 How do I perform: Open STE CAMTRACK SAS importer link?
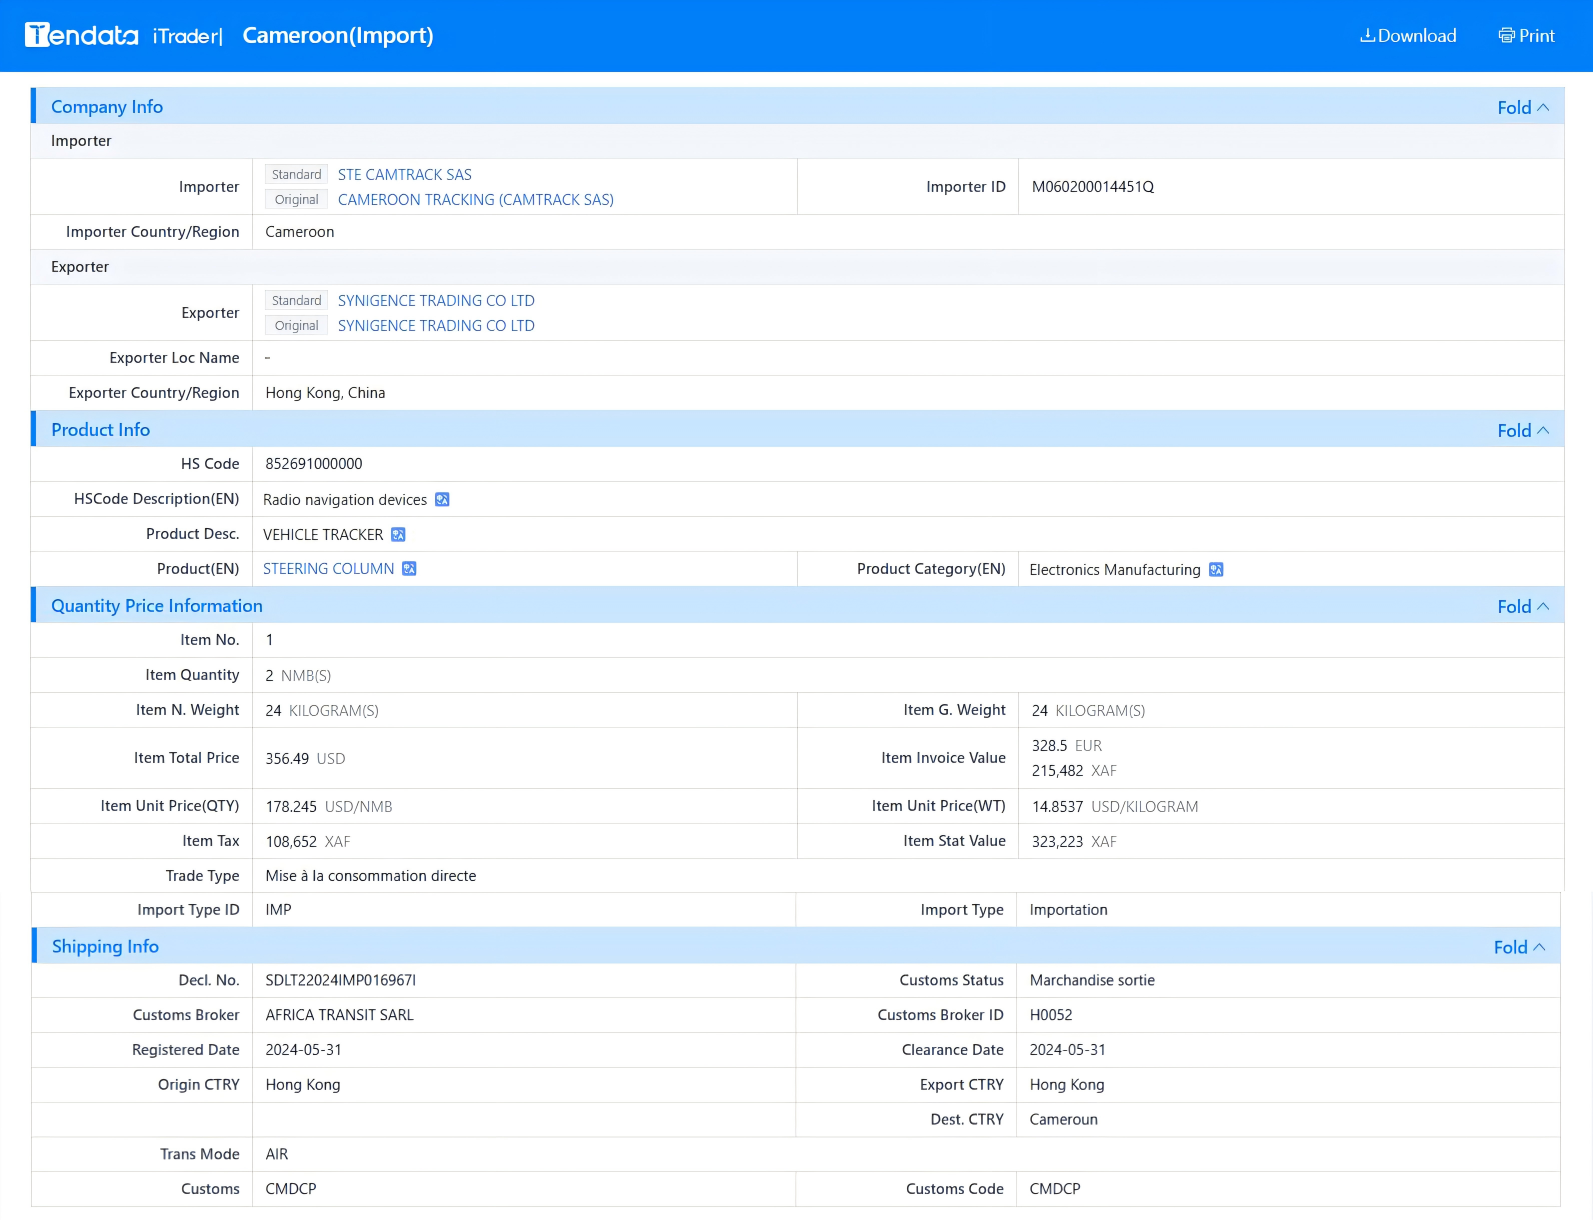click(x=405, y=174)
